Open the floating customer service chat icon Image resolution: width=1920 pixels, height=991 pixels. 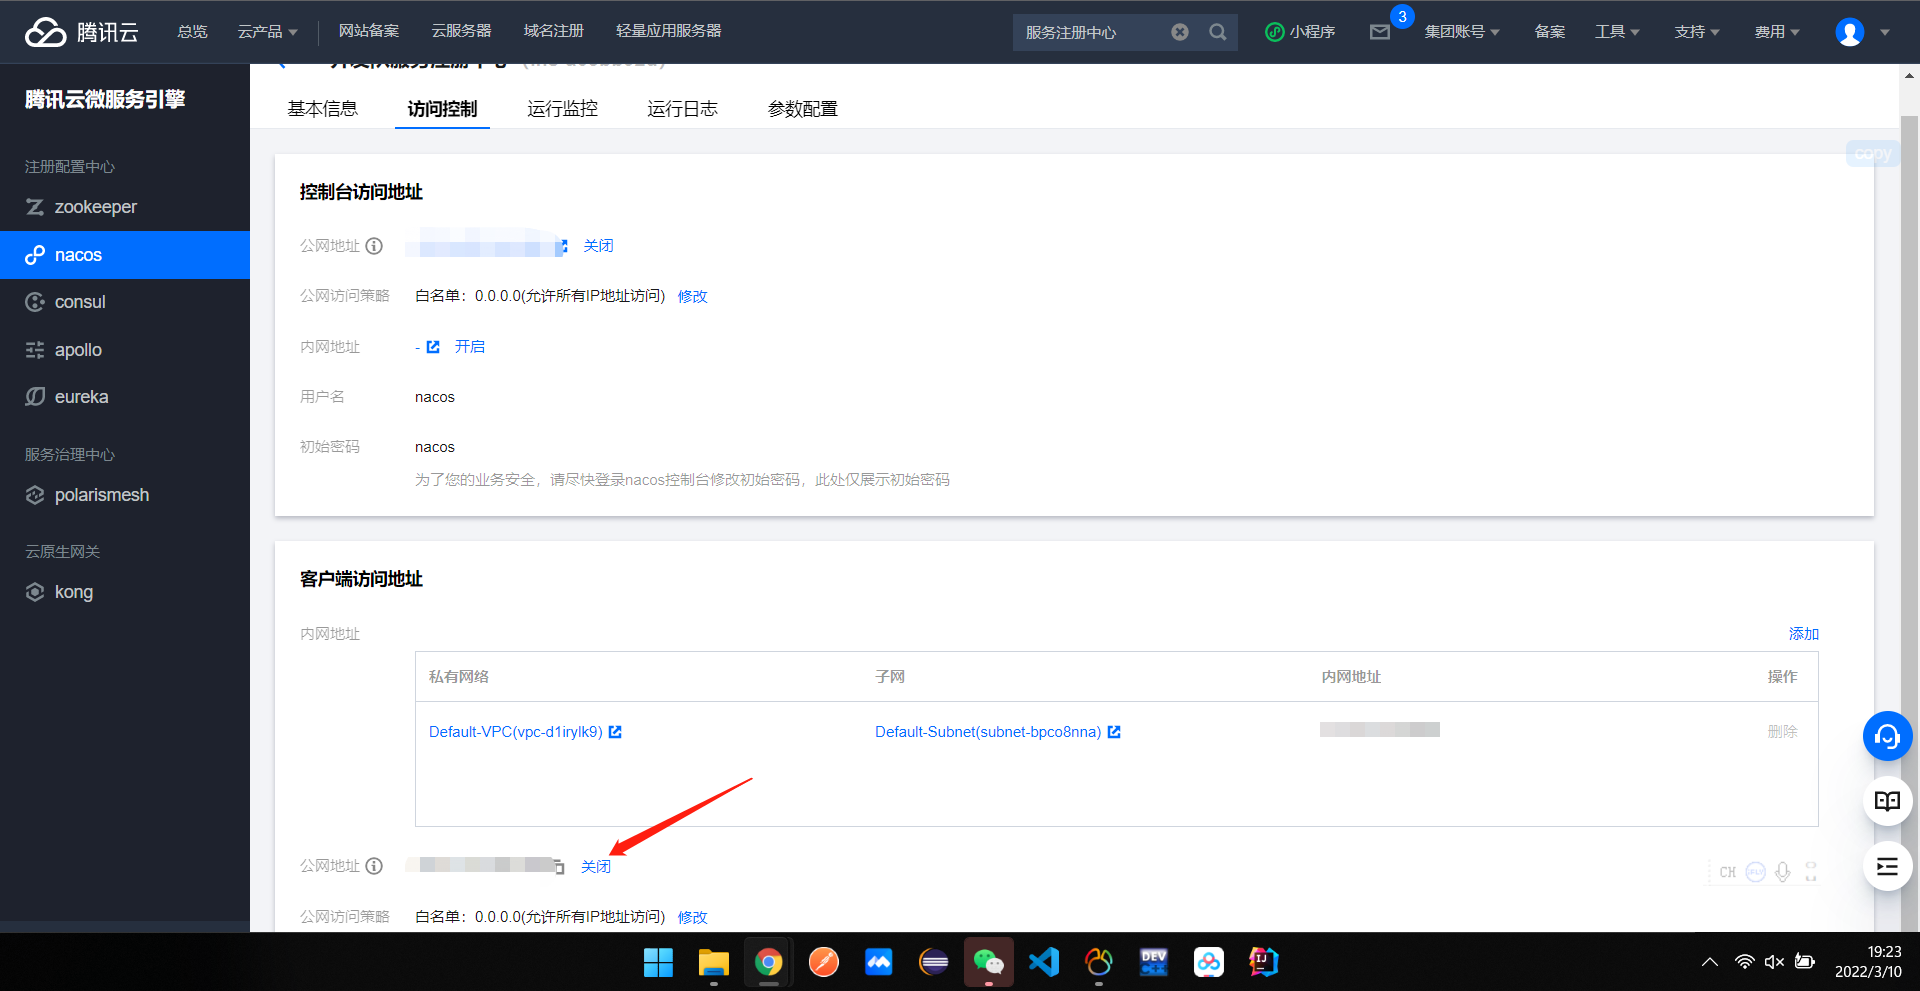[x=1887, y=737]
